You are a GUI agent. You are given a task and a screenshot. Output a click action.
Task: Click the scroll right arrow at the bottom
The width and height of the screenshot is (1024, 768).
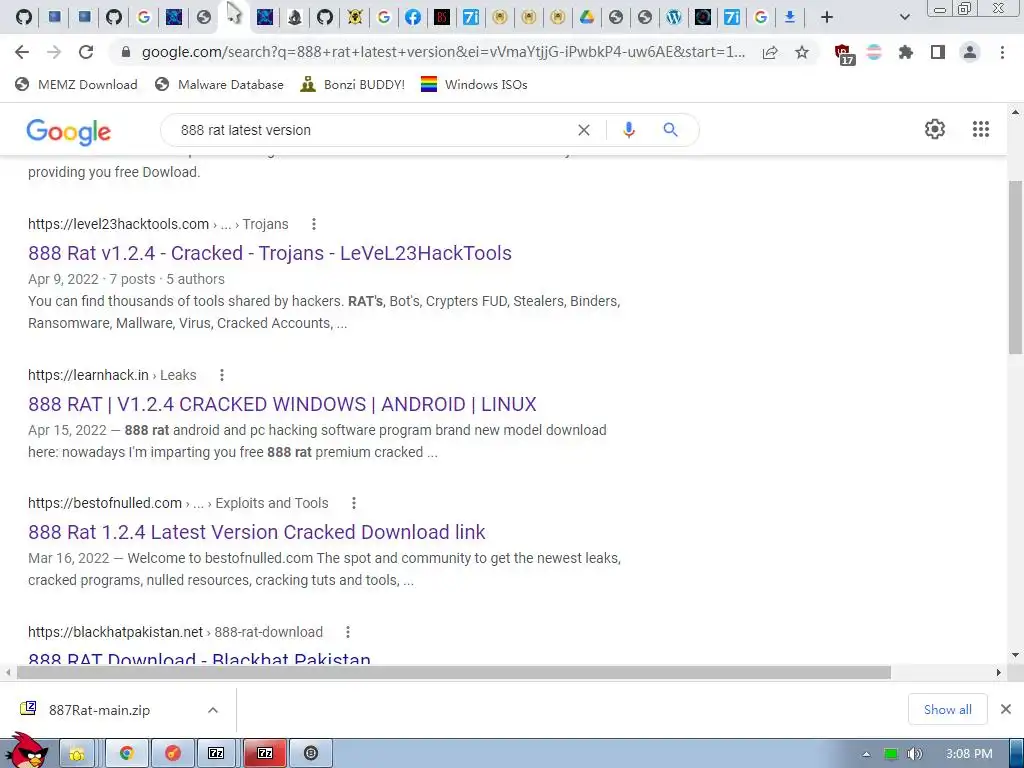pyautogui.click(x=999, y=672)
